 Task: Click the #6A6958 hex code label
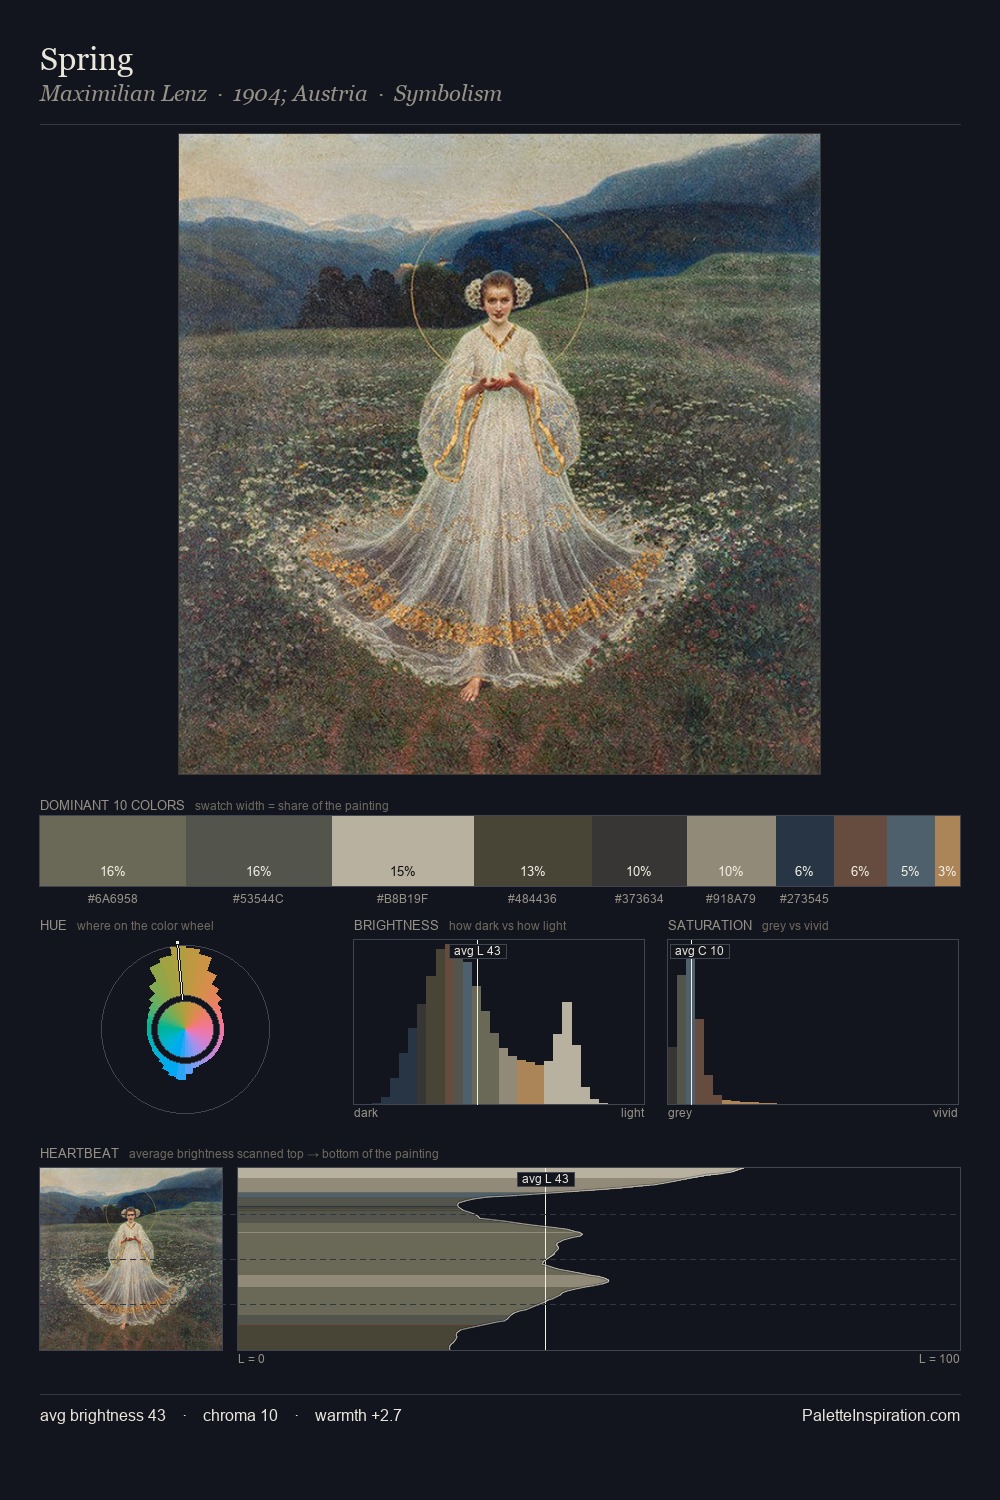(113, 899)
